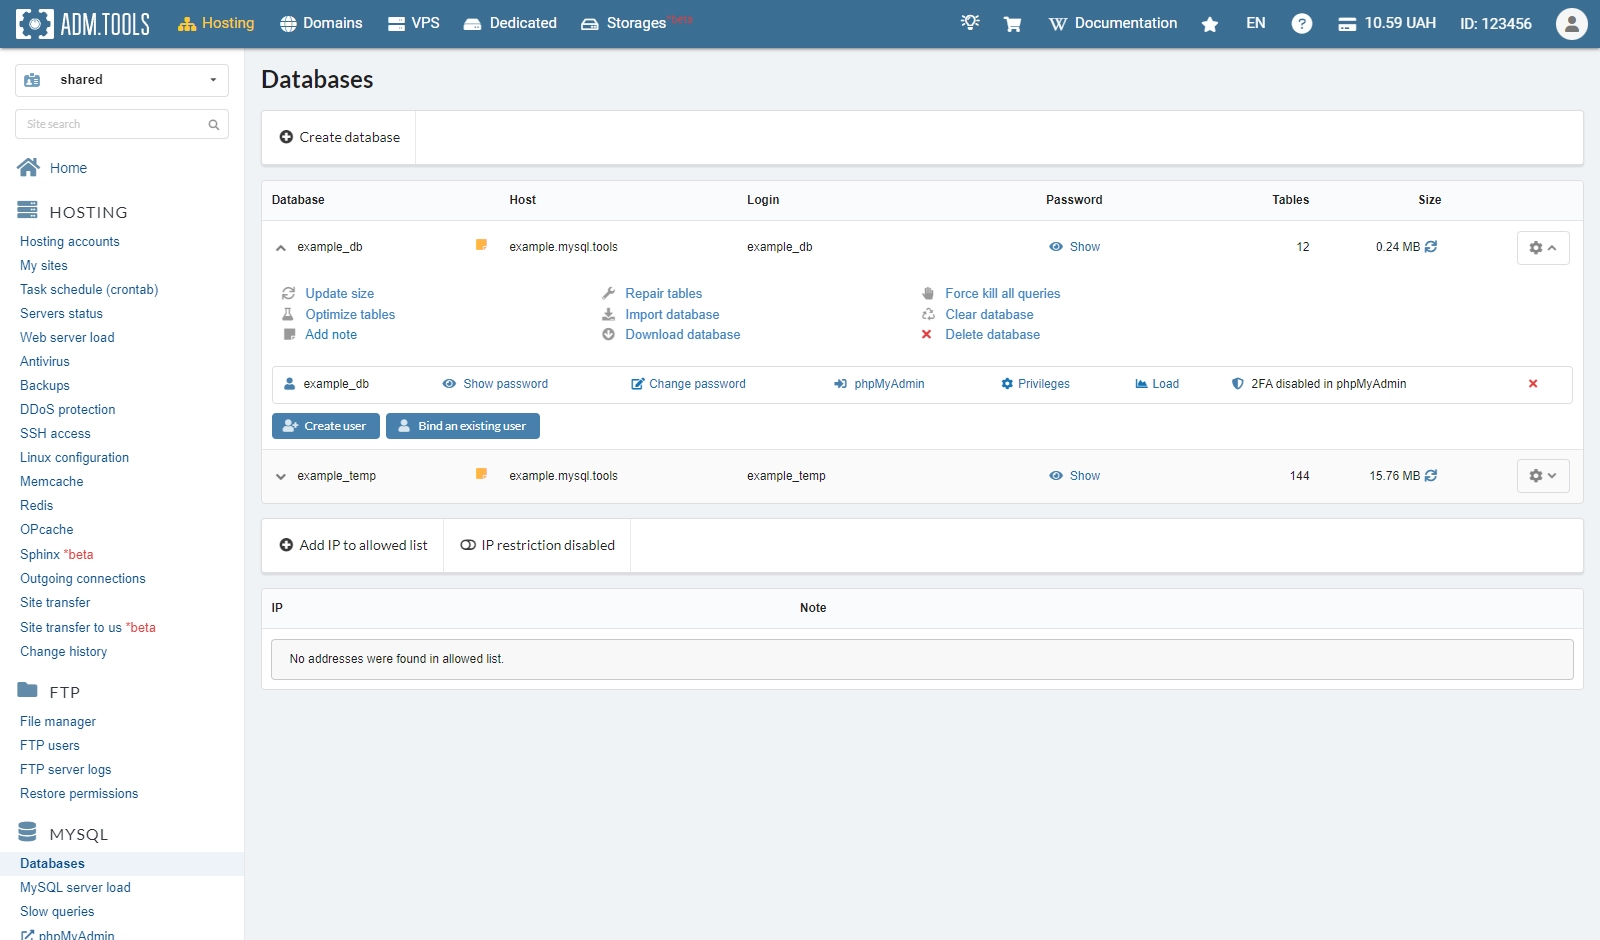Click the favorites star icon
This screenshot has height=940, width=1600.
[1210, 22]
